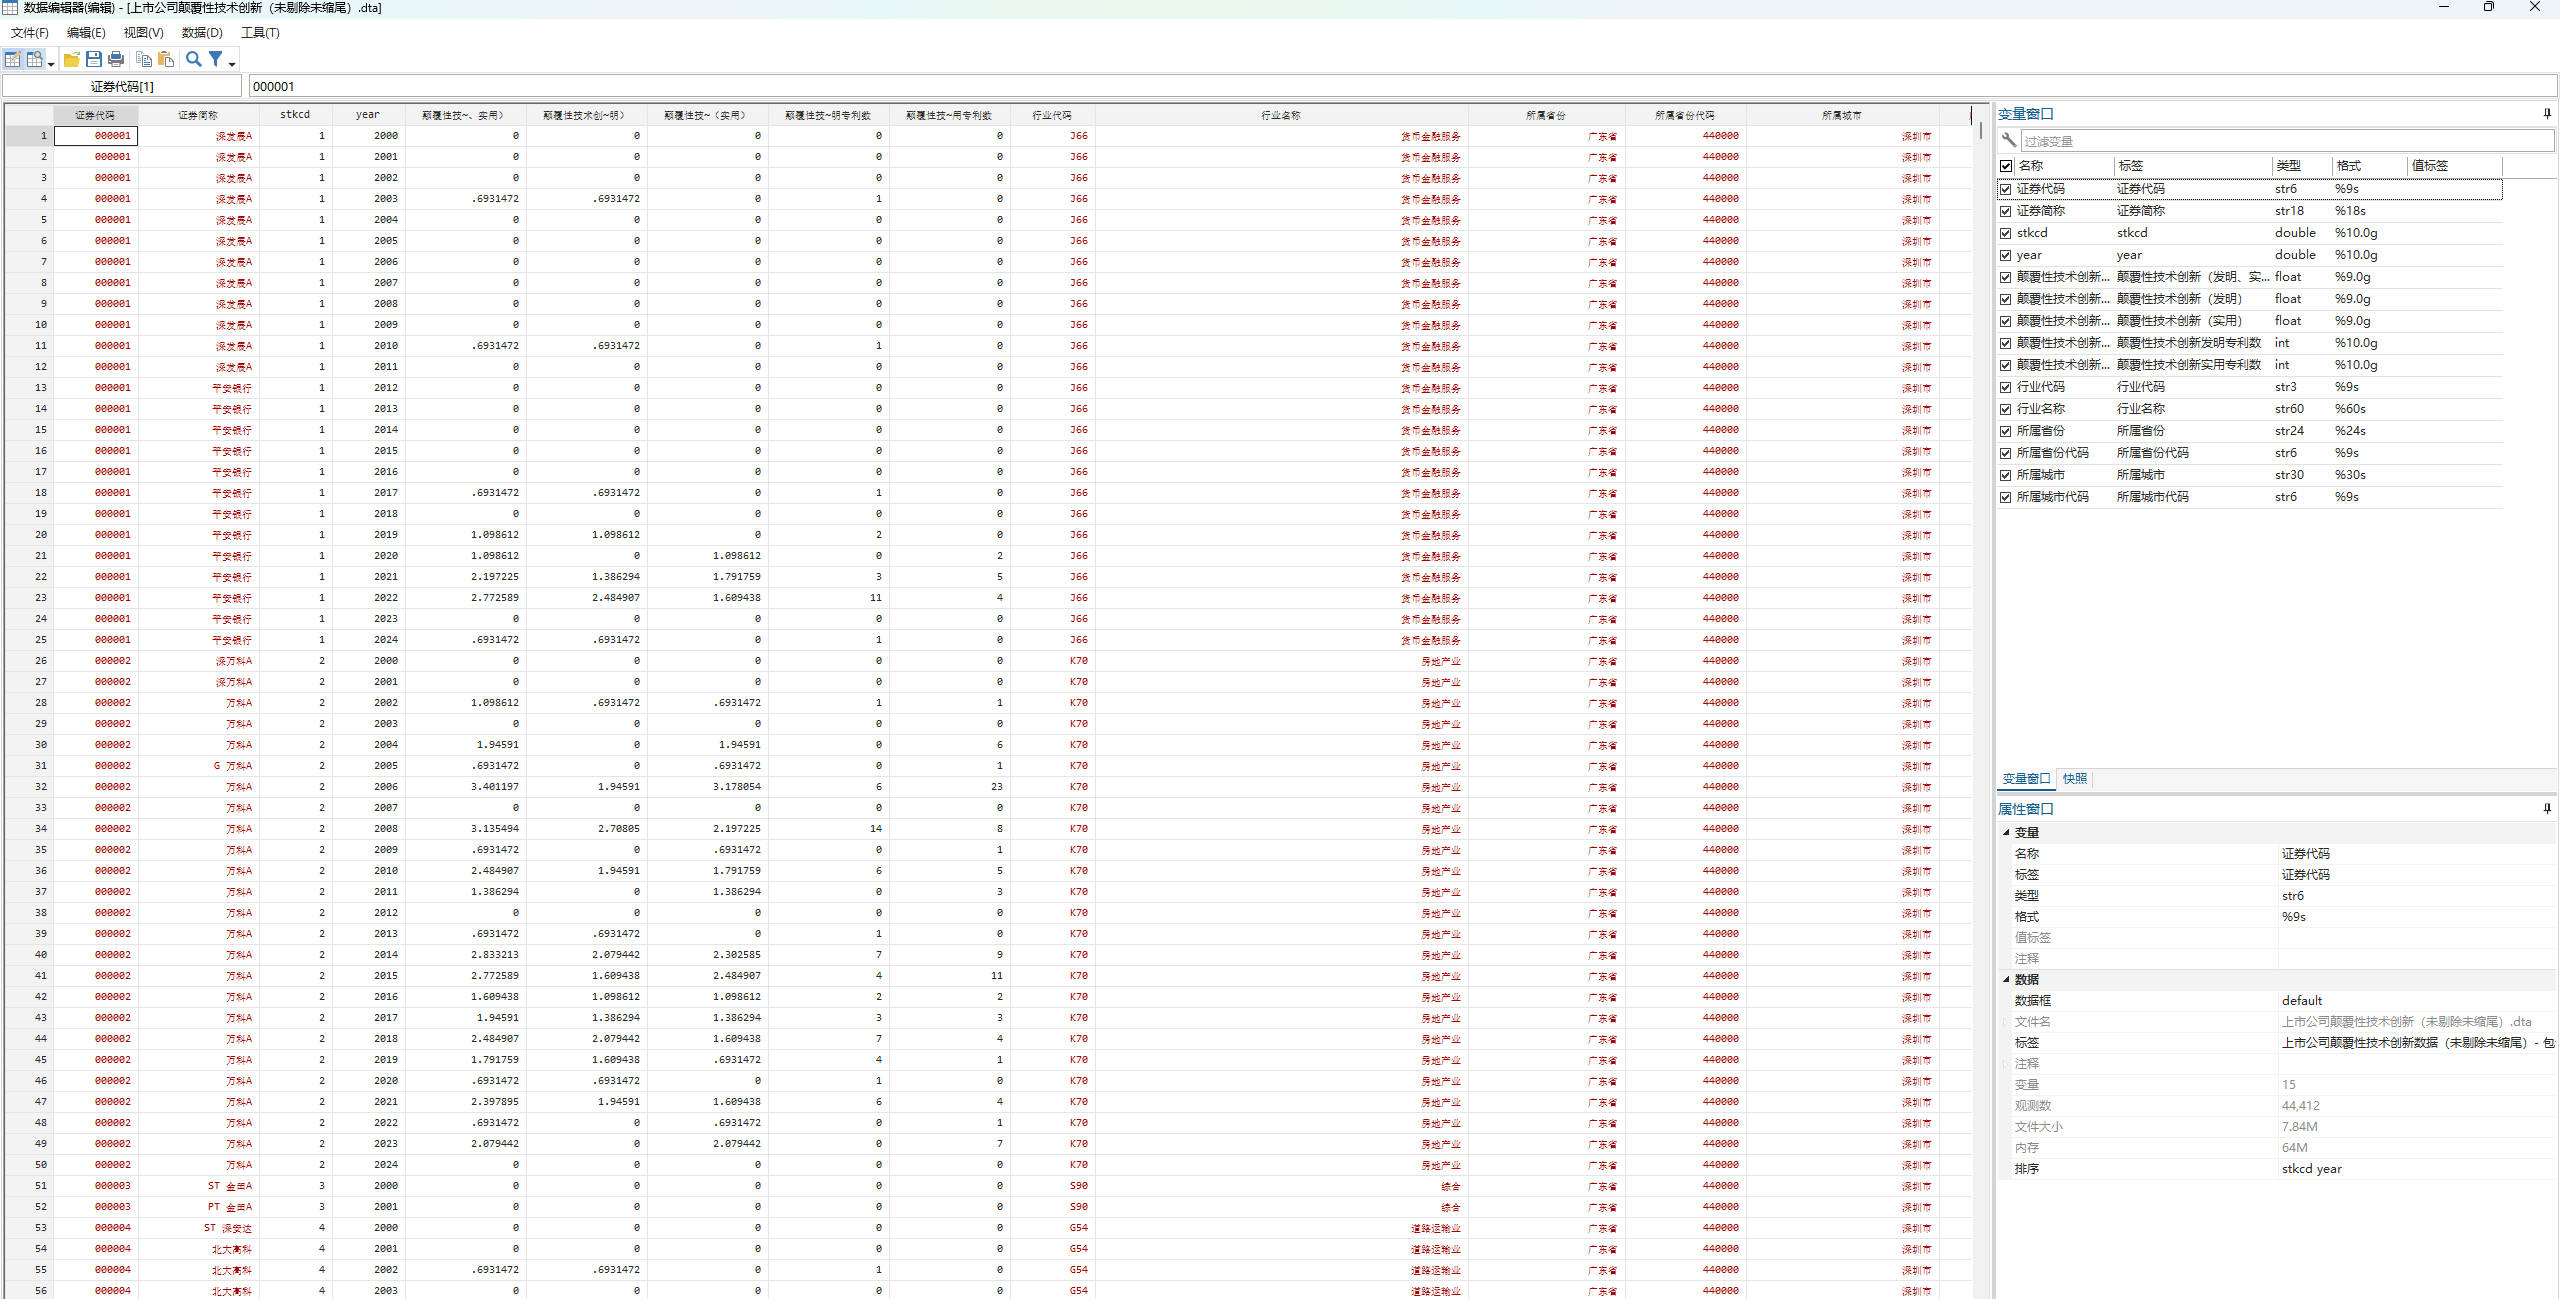The height and width of the screenshot is (1299, 2560).
Task: Open the 数据(D) menu
Action: (x=201, y=33)
